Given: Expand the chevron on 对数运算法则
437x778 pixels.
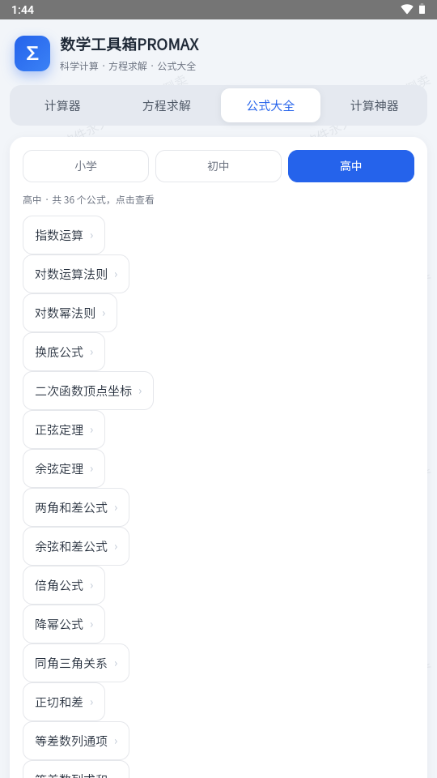Looking at the screenshot, I should [116, 274].
